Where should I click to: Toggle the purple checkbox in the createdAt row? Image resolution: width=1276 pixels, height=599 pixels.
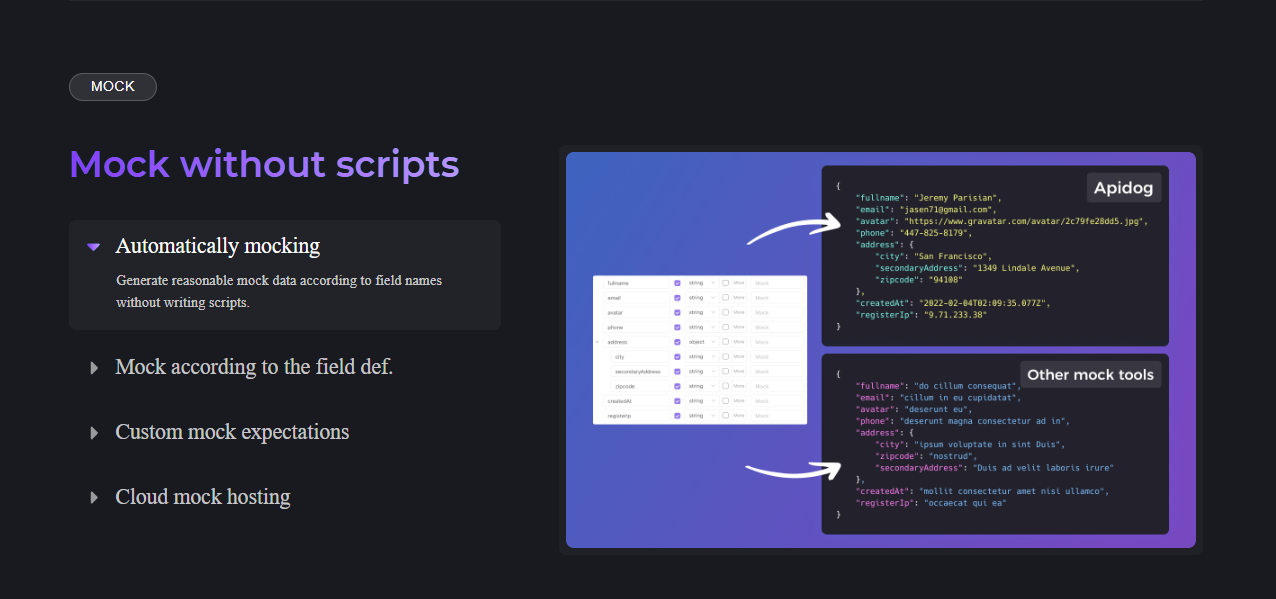pos(677,401)
